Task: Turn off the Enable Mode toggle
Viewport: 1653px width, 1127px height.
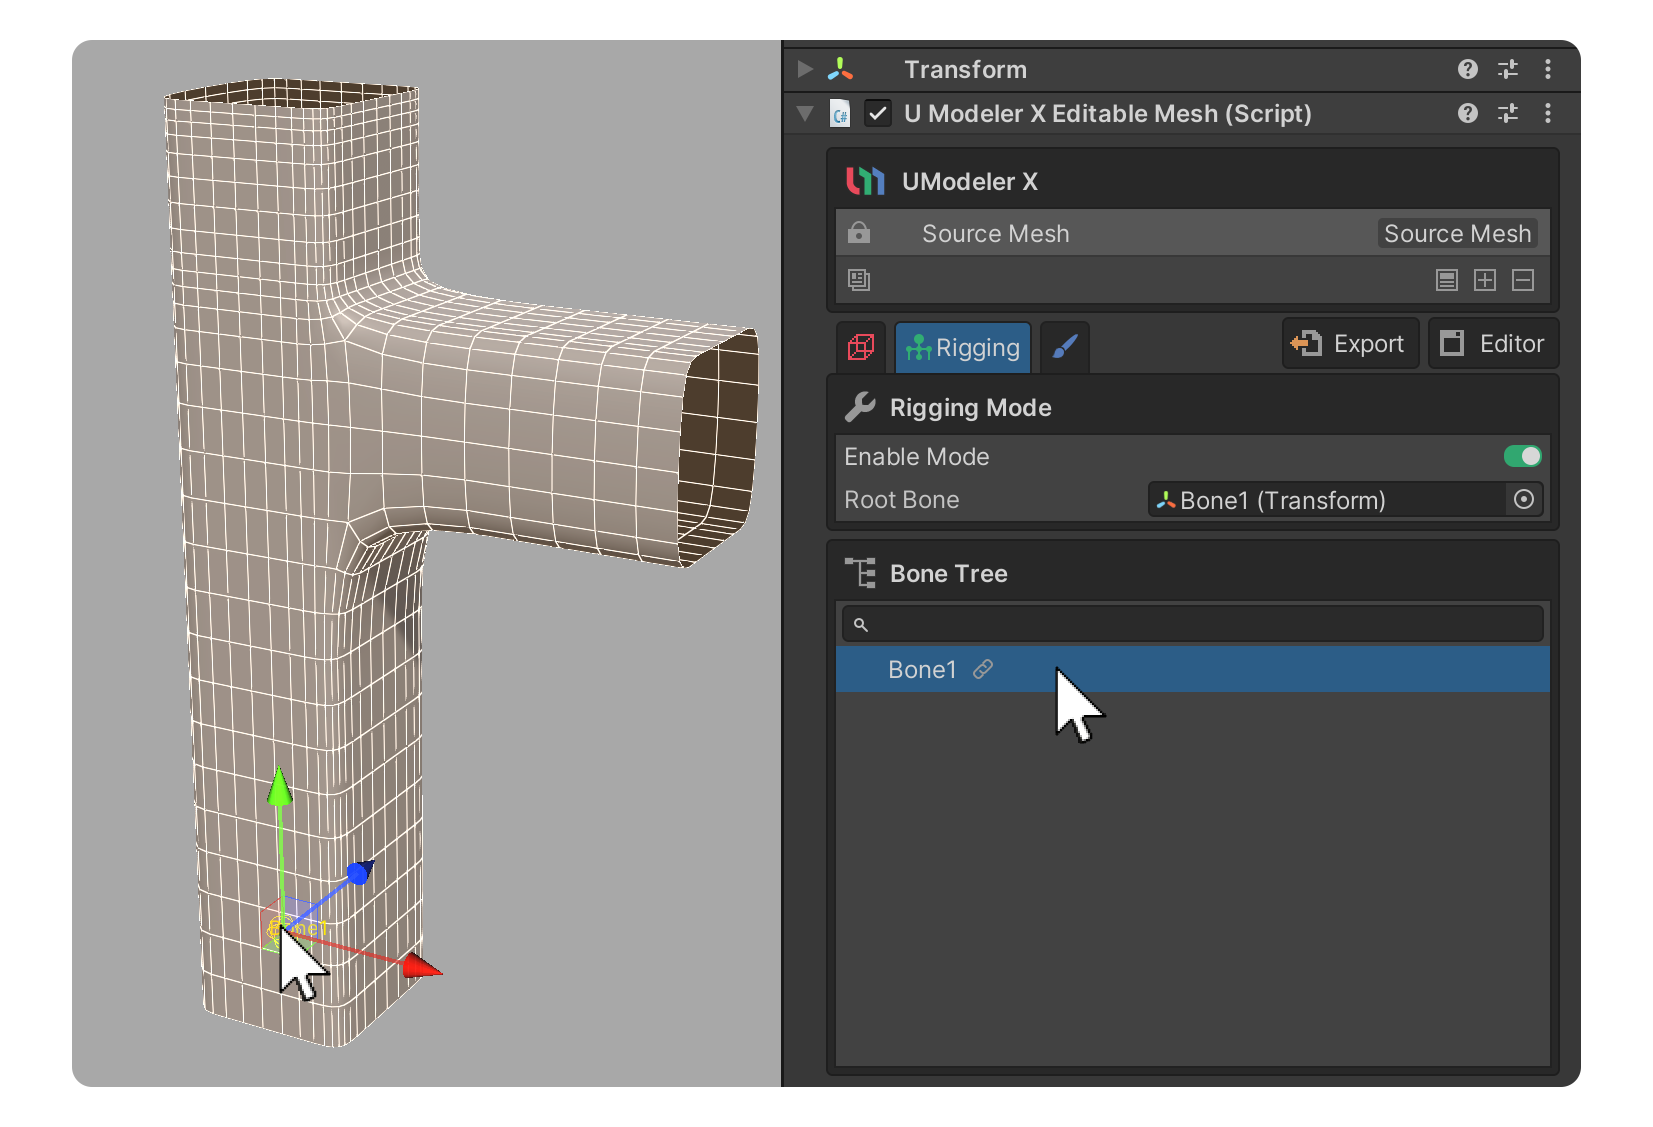Action: point(1522,456)
